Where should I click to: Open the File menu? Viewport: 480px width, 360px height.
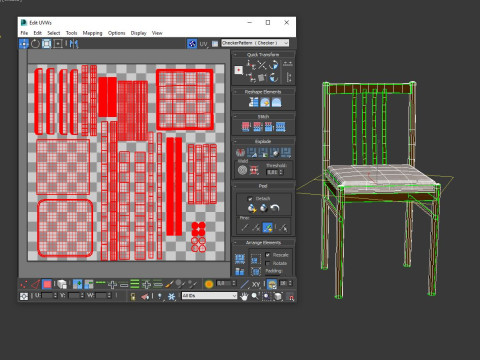click(24, 33)
